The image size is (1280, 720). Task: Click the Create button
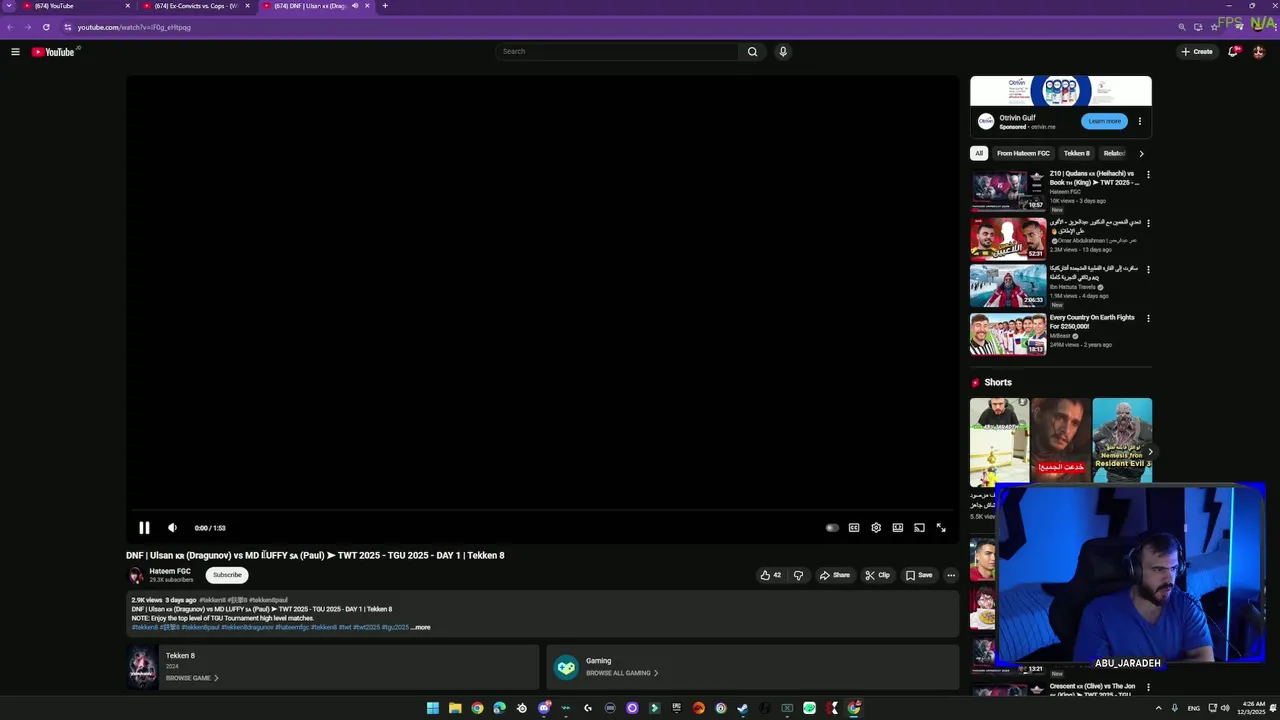coord(1197,52)
